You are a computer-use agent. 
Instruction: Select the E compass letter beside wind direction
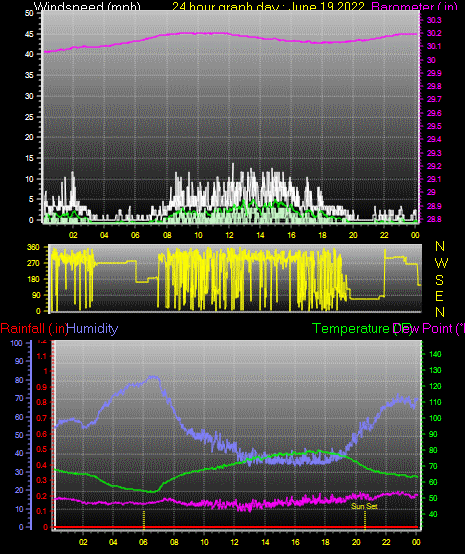point(439,296)
